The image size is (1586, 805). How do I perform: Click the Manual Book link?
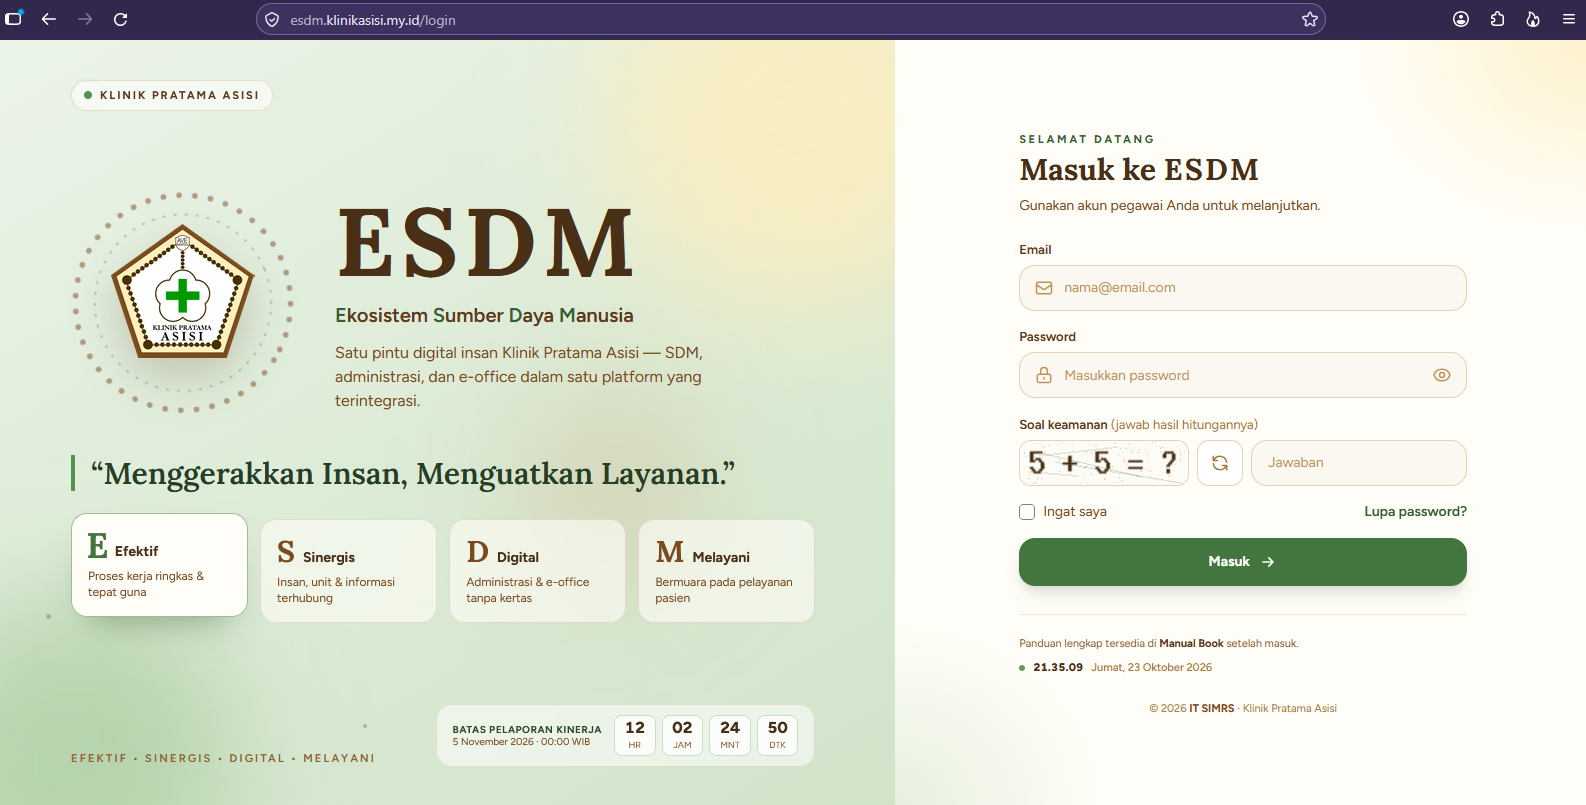[1191, 644]
